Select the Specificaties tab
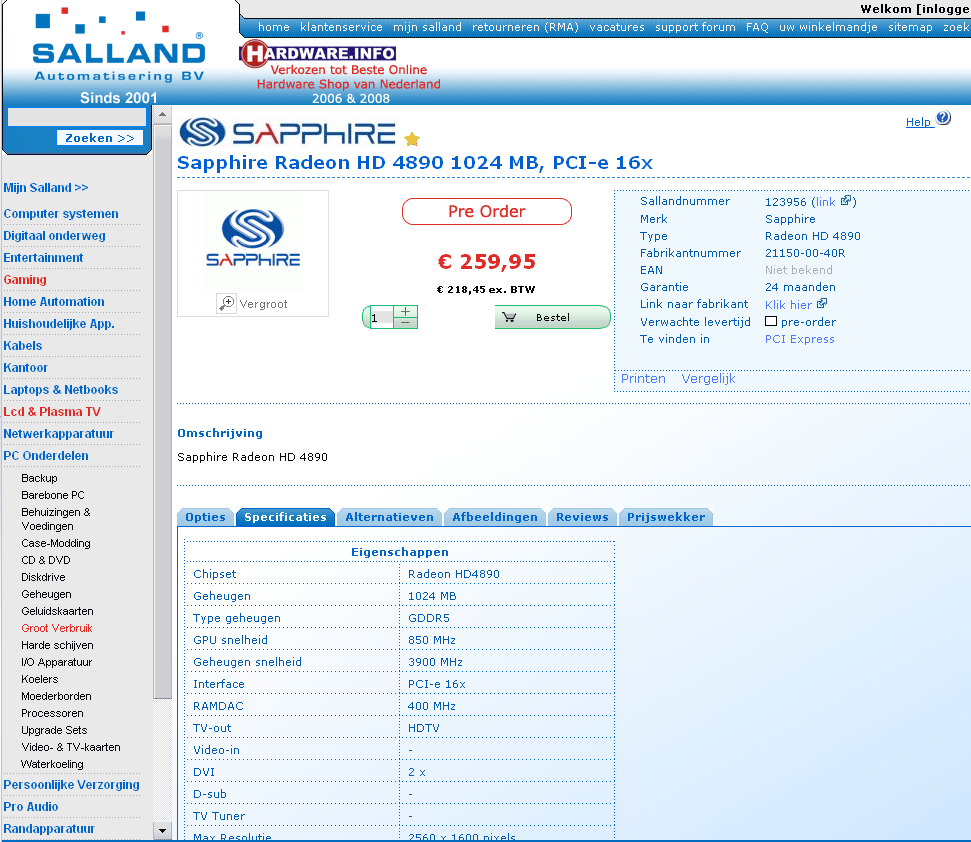Screen dimensions: 971x842 click(285, 517)
